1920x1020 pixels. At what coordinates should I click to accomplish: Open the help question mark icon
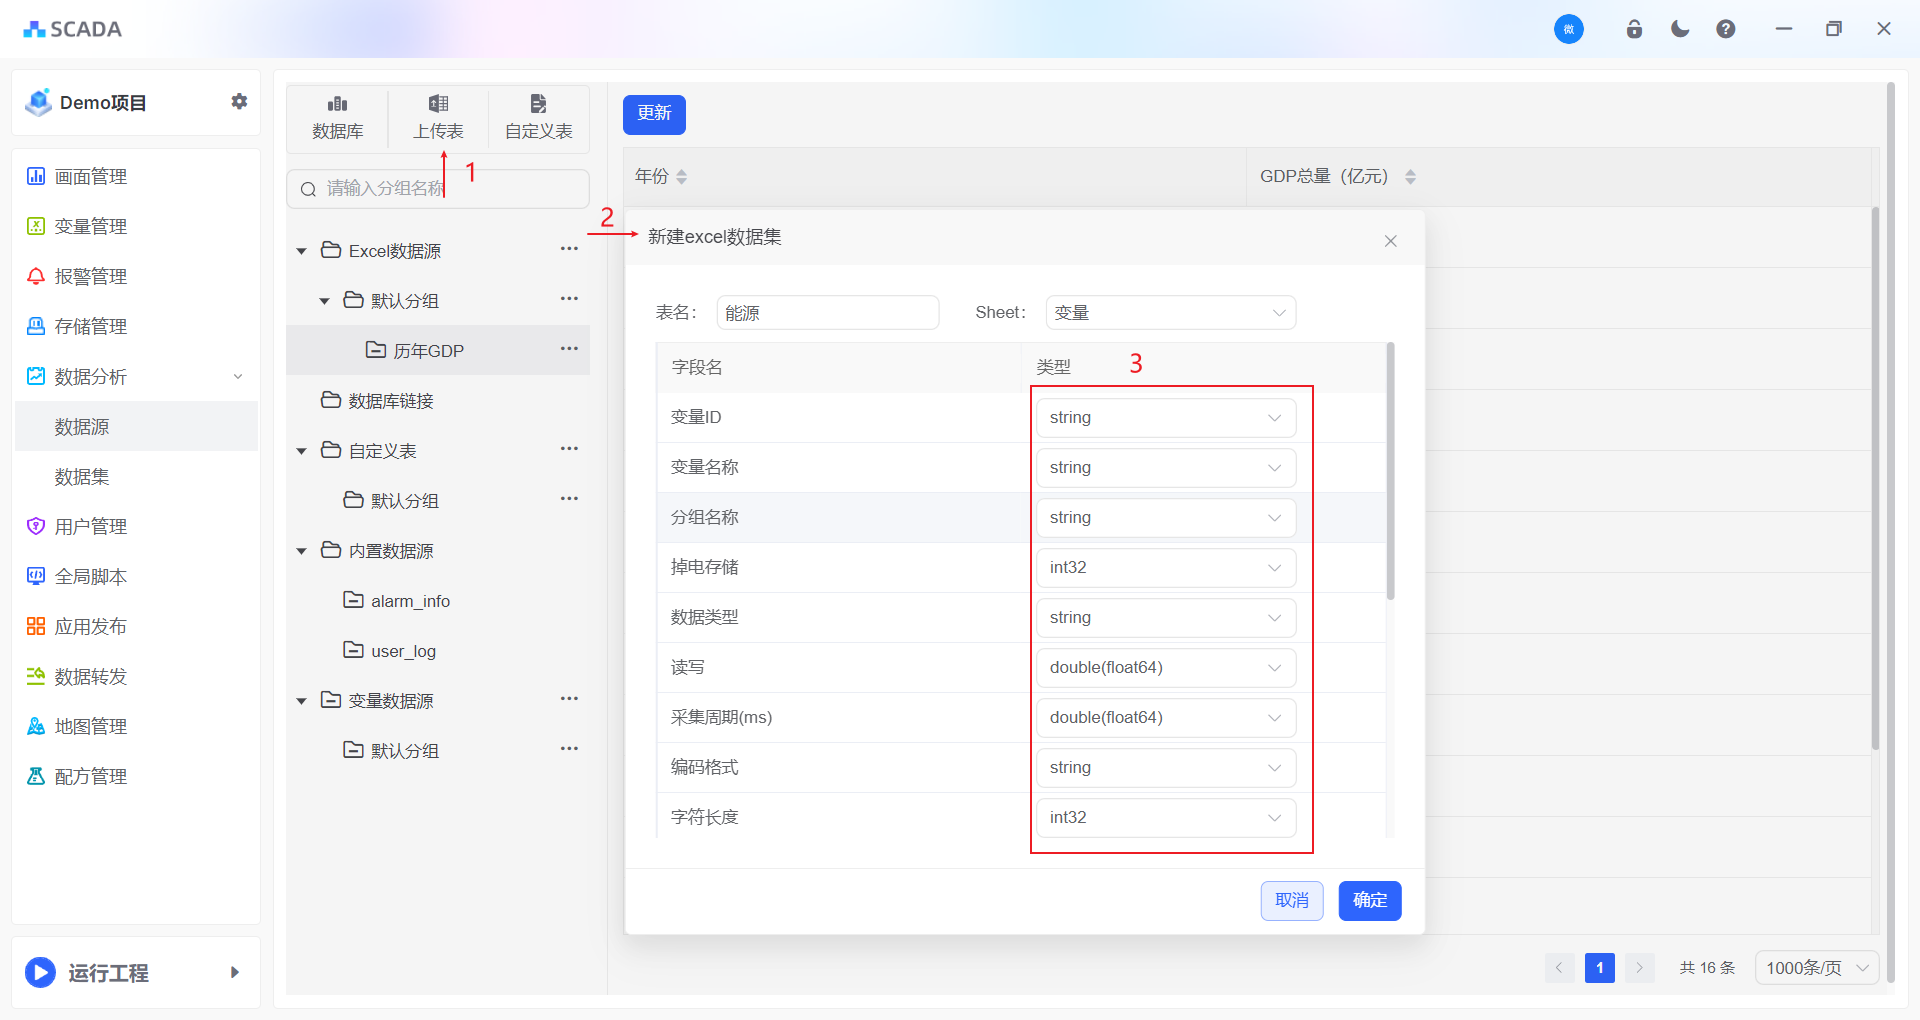pyautogui.click(x=1725, y=29)
